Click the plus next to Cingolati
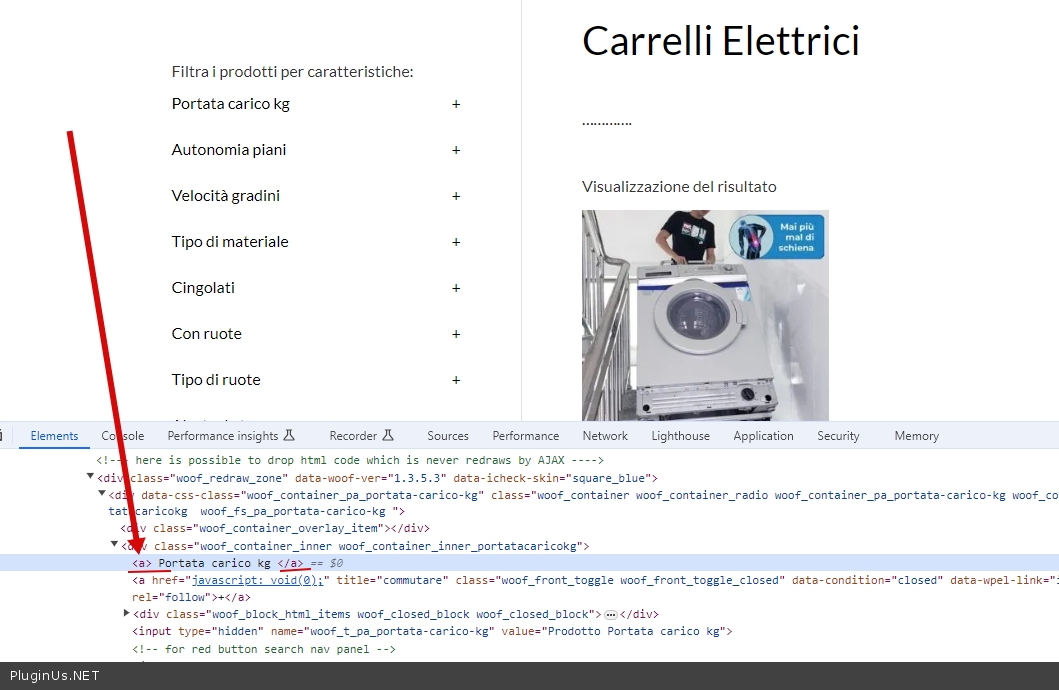 click(x=456, y=288)
